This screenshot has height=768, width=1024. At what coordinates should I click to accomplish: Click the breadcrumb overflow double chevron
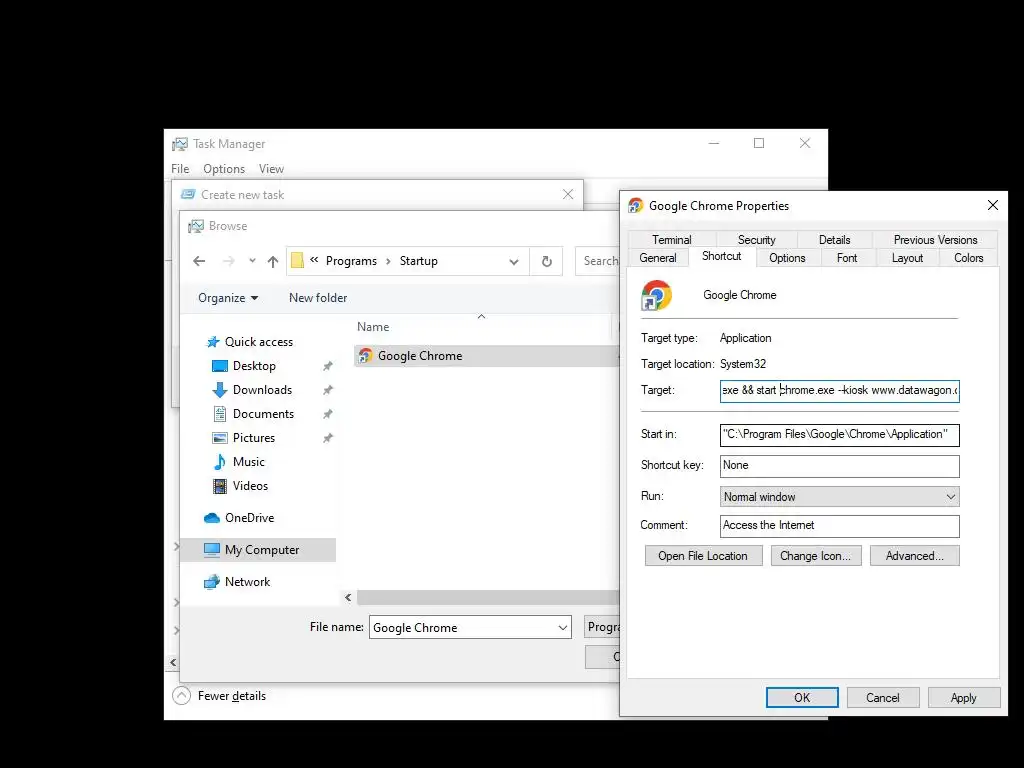314,260
